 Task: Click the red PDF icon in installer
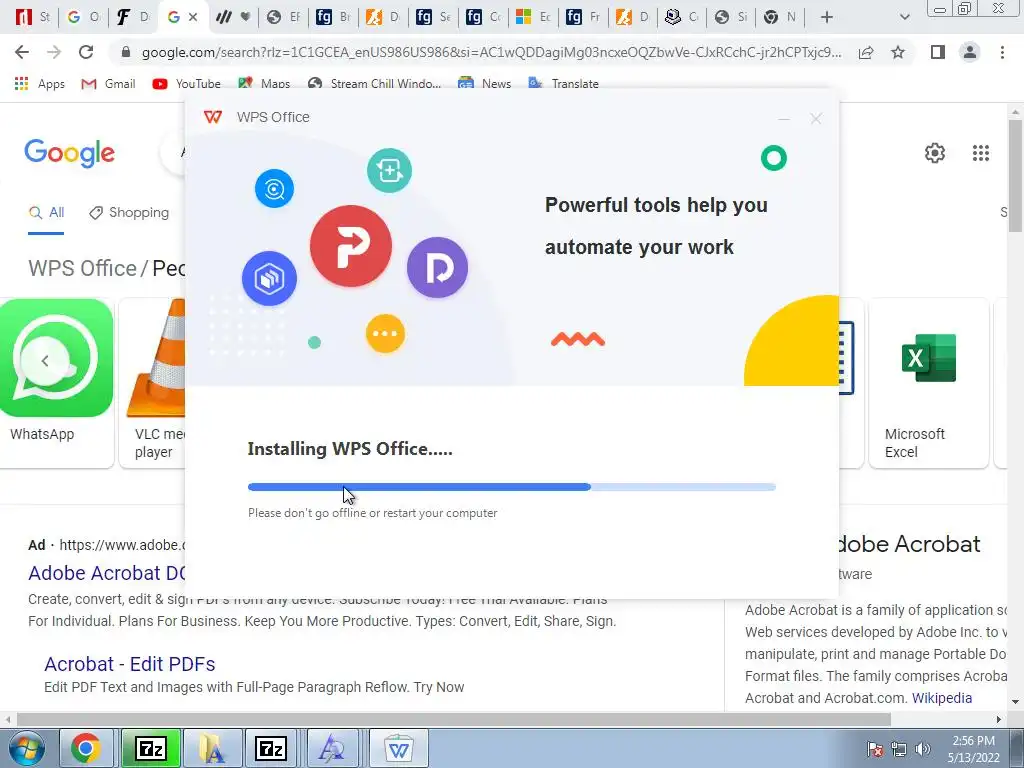[351, 246]
